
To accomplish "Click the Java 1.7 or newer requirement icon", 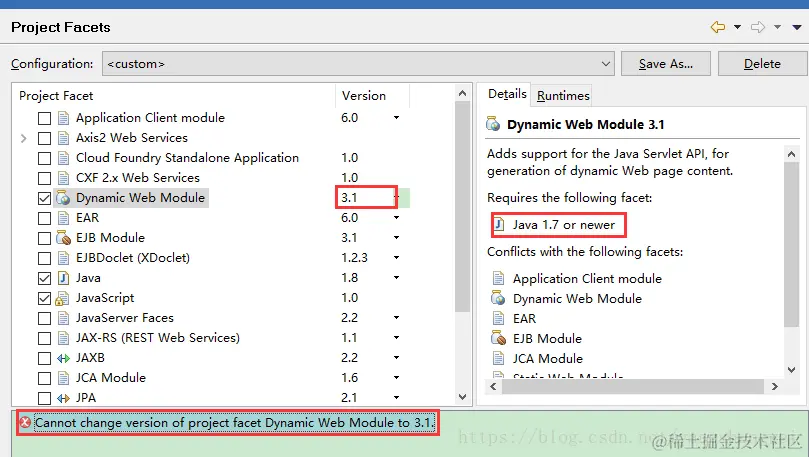I will (x=499, y=224).
